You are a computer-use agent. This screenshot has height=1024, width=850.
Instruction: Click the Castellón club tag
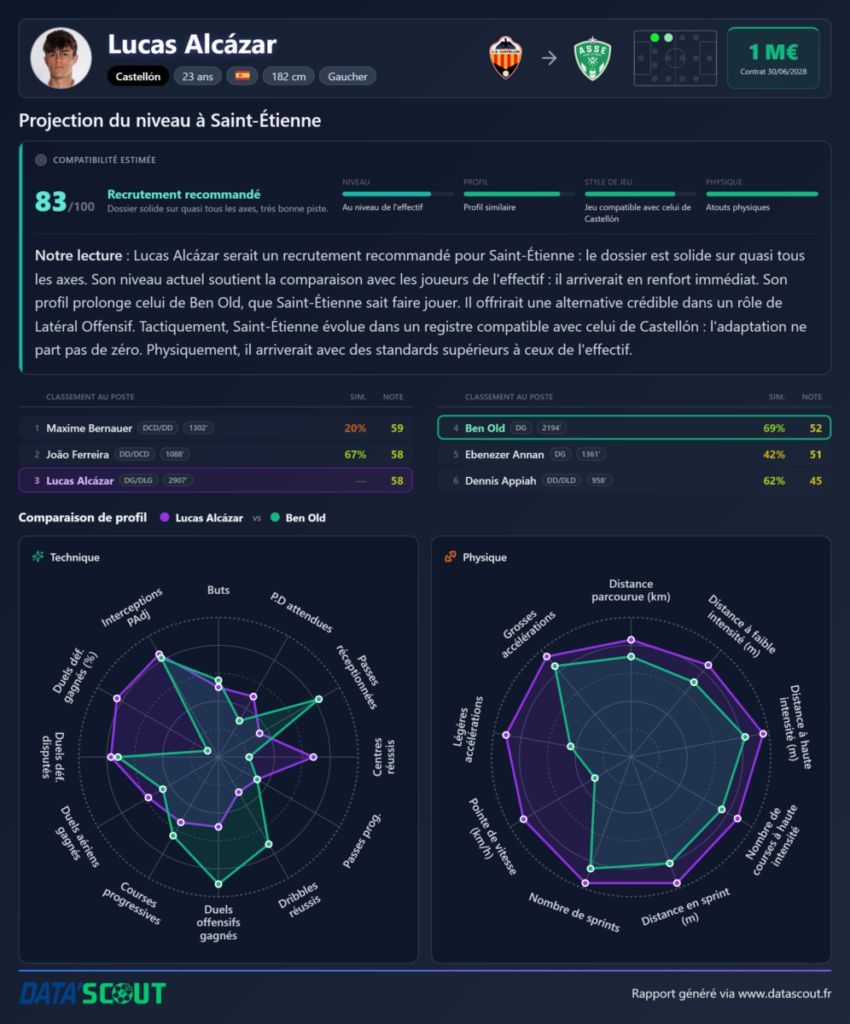(138, 76)
